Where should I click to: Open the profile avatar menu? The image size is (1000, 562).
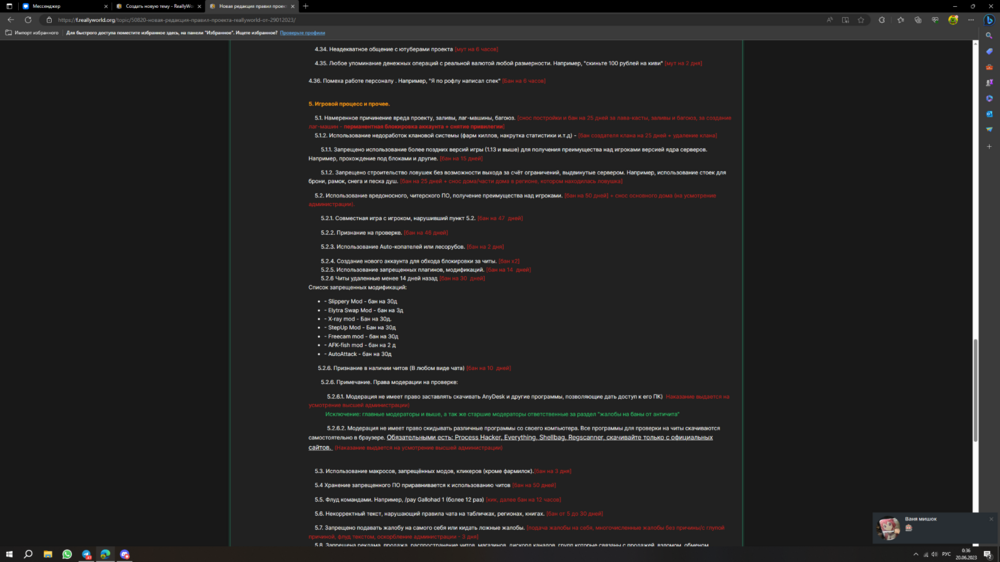(x=953, y=20)
